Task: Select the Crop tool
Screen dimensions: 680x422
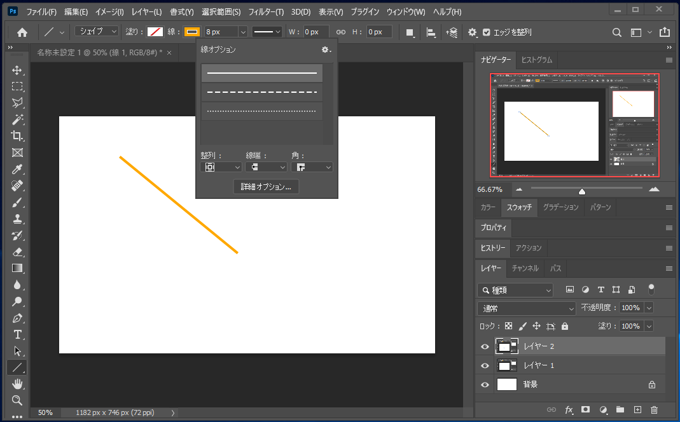Action: (17, 136)
